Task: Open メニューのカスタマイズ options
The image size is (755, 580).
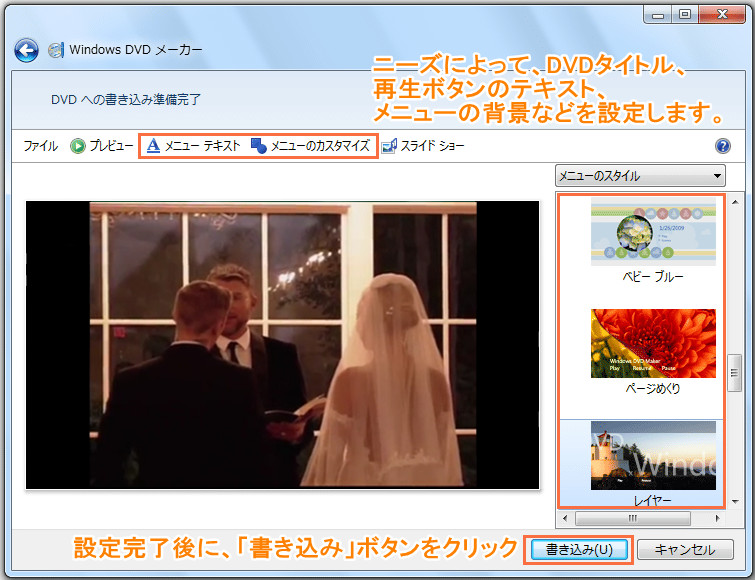Action: point(311,146)
